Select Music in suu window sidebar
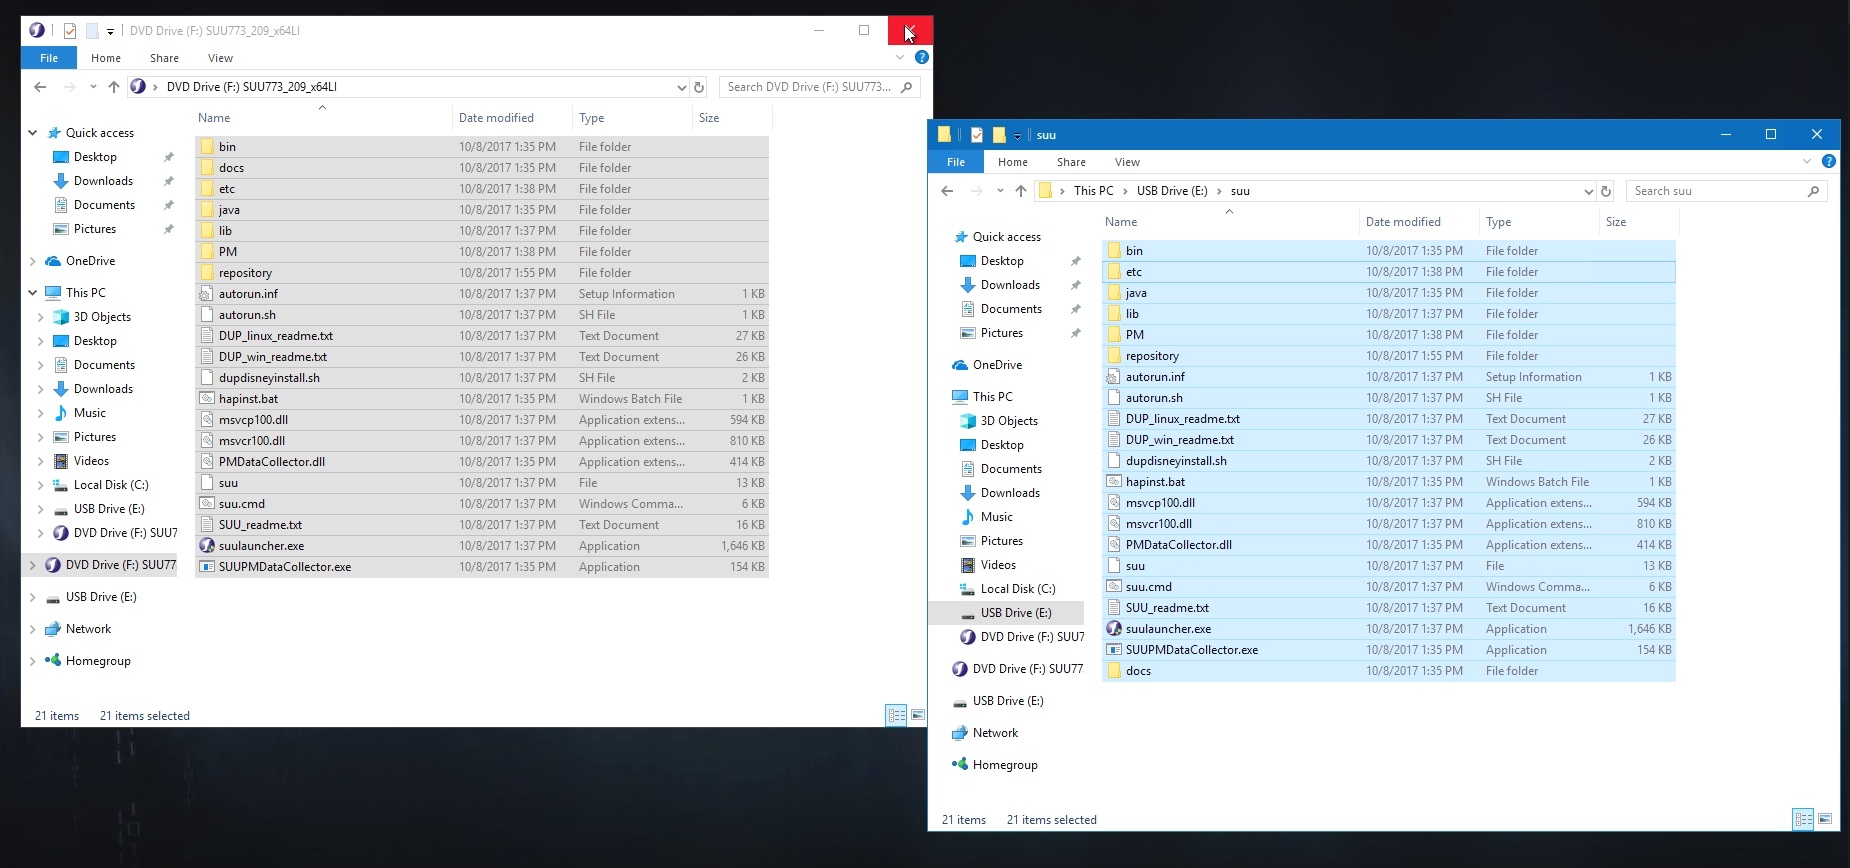The height and width of the screenshot is (868, 1850). (x=997, y=517)
